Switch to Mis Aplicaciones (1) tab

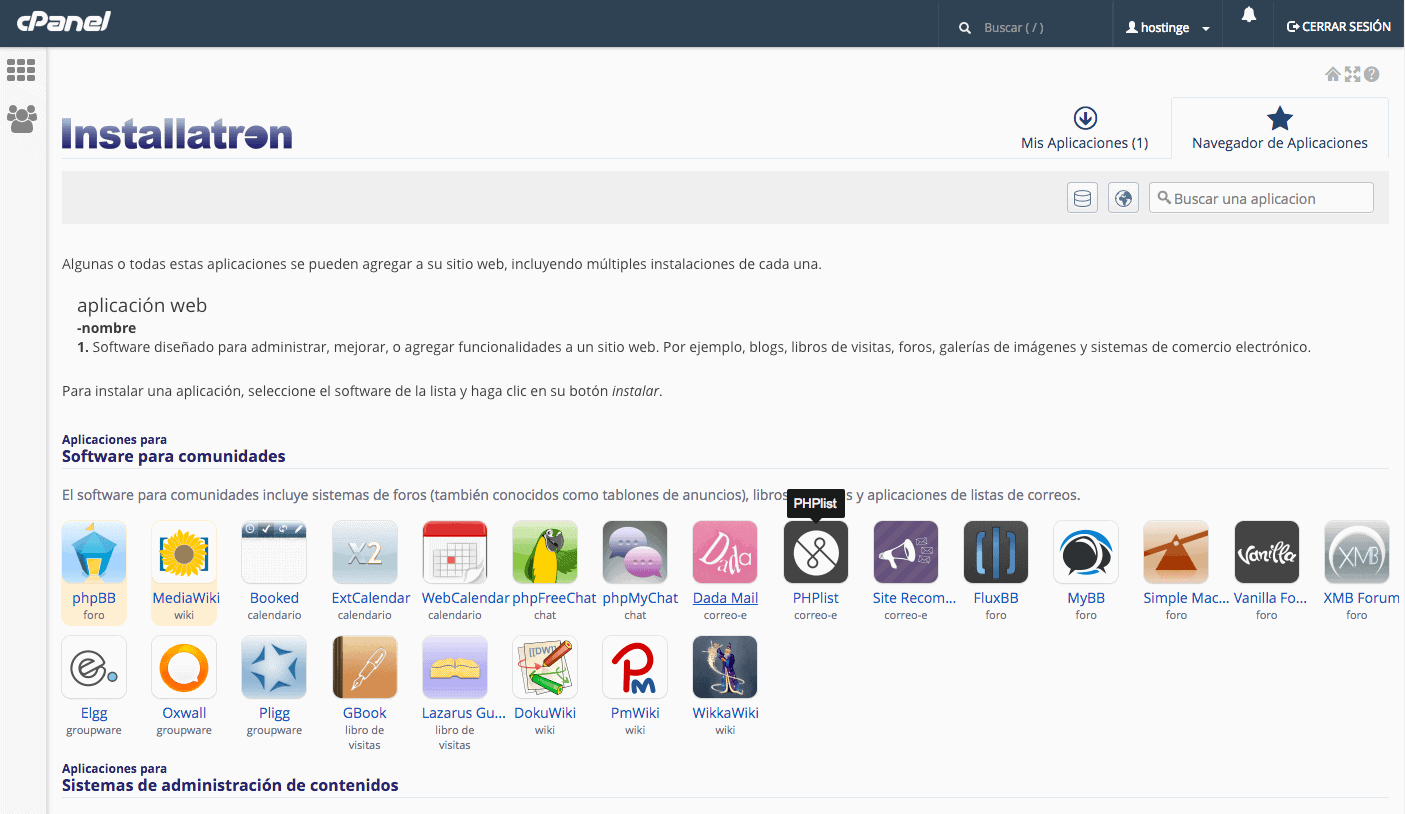[1084, 130]
